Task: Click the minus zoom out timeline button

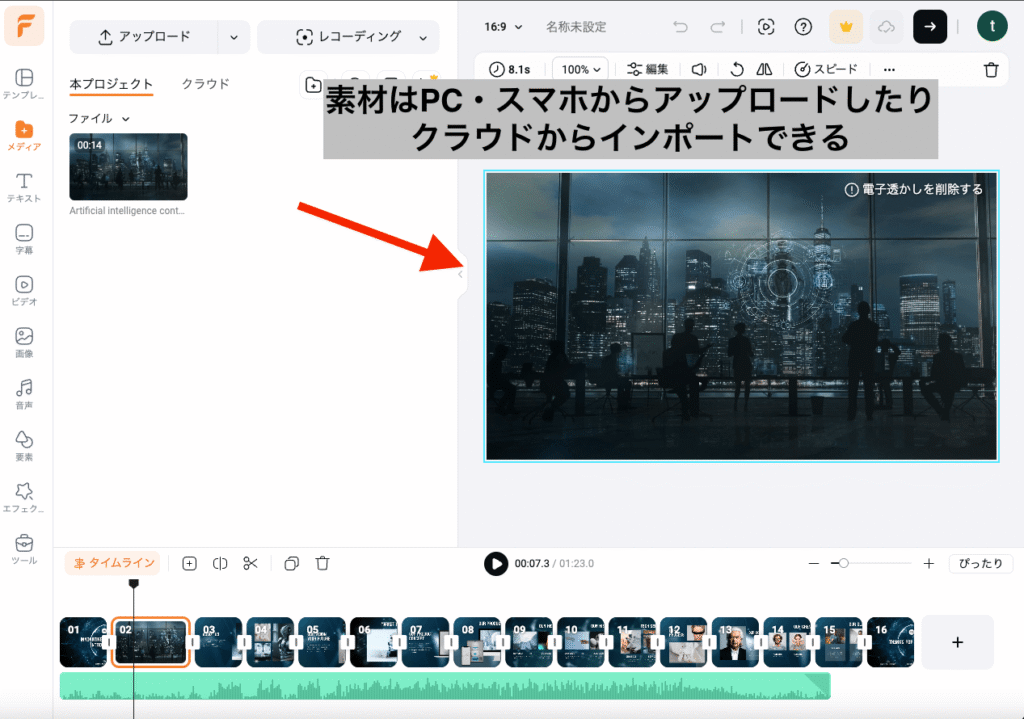Action: pos(814,563)
